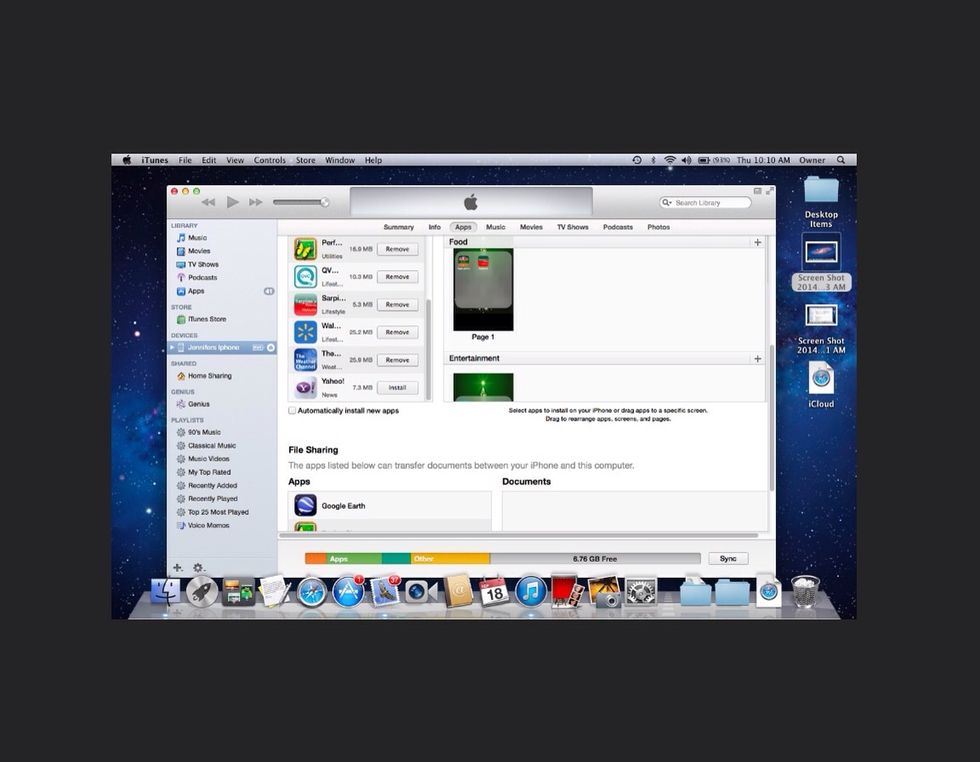Click the Weather Channel app icon

coord(306,360)
